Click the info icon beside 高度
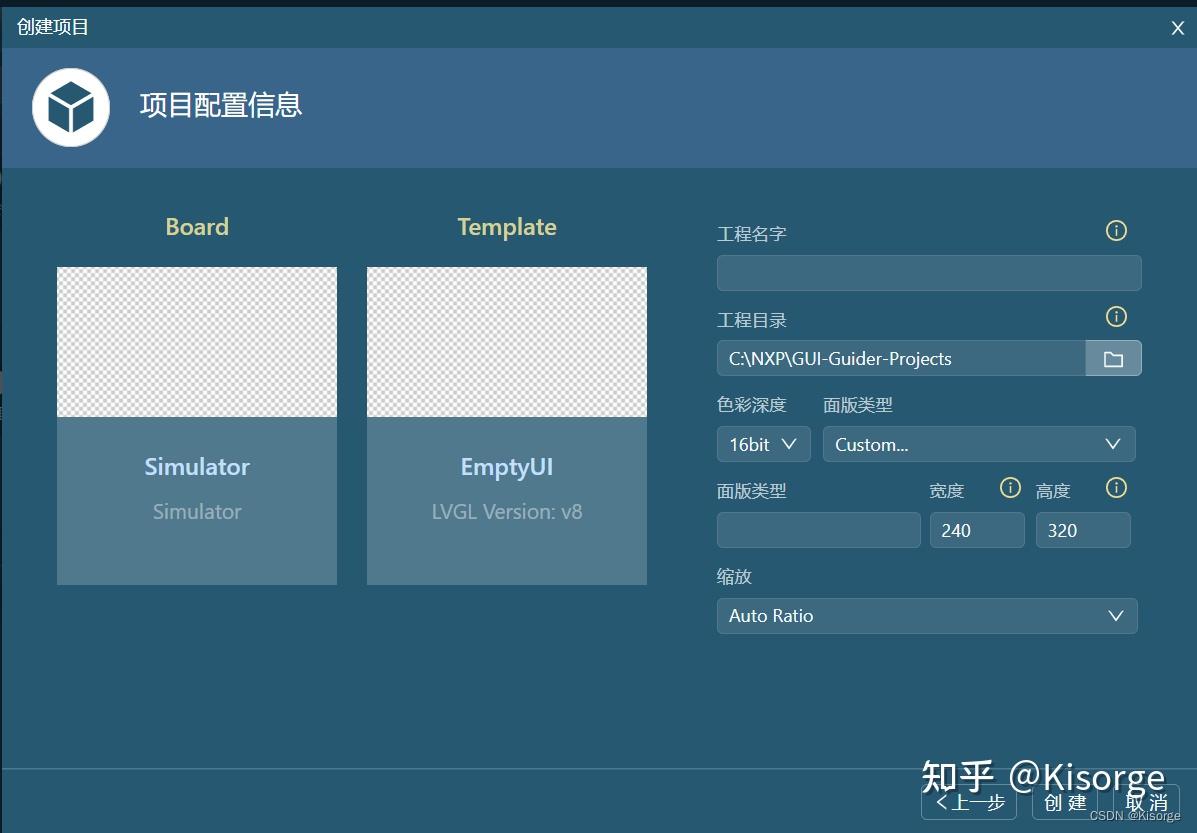Viewport: 1197px width, 833px height. [x=1116, y=488]
